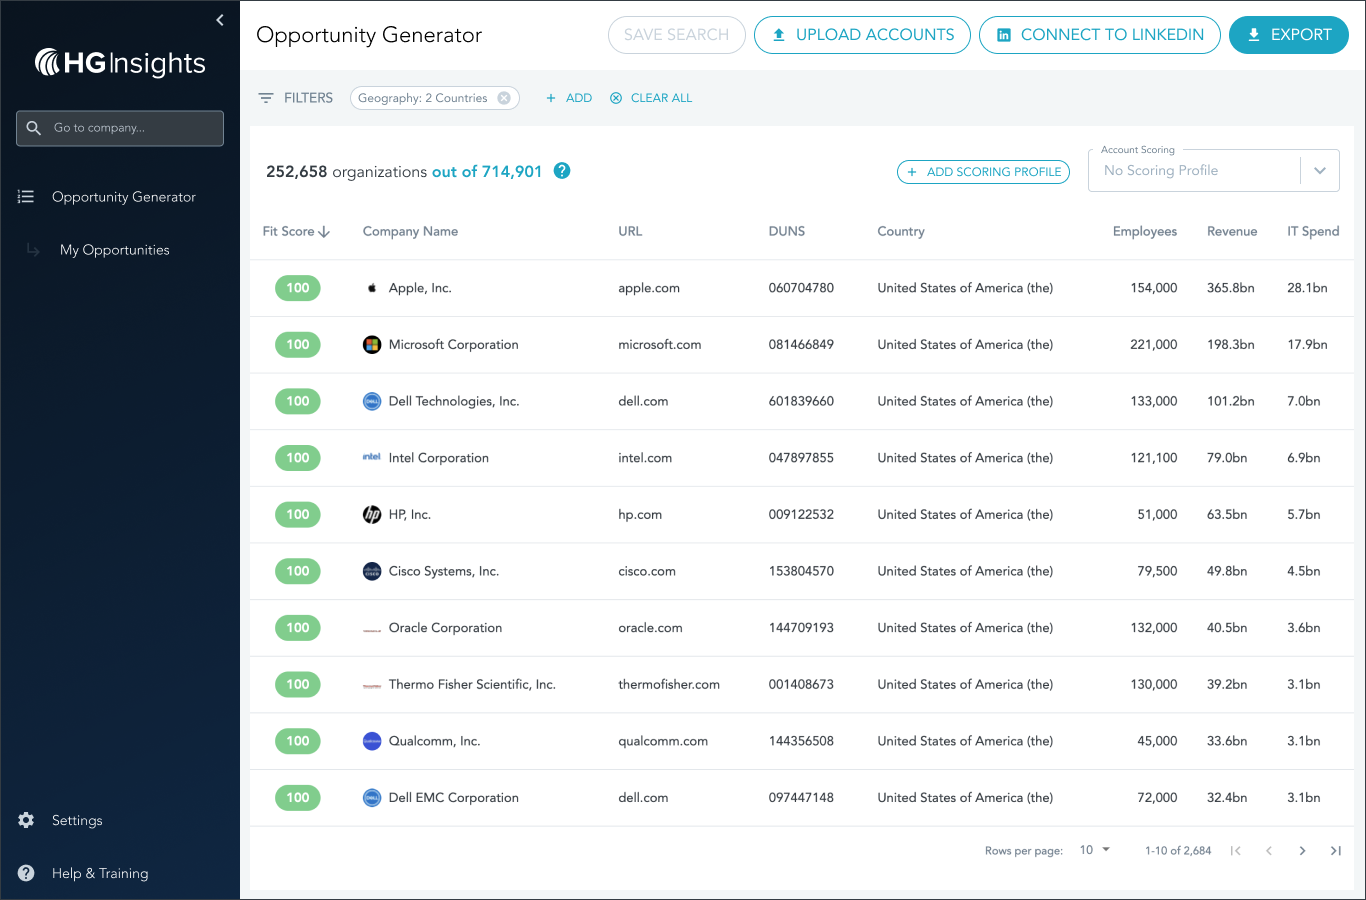Sort by the URL column header
Image resolution: width=1366 pixels, height=900 pixels.
click(630, 231)
